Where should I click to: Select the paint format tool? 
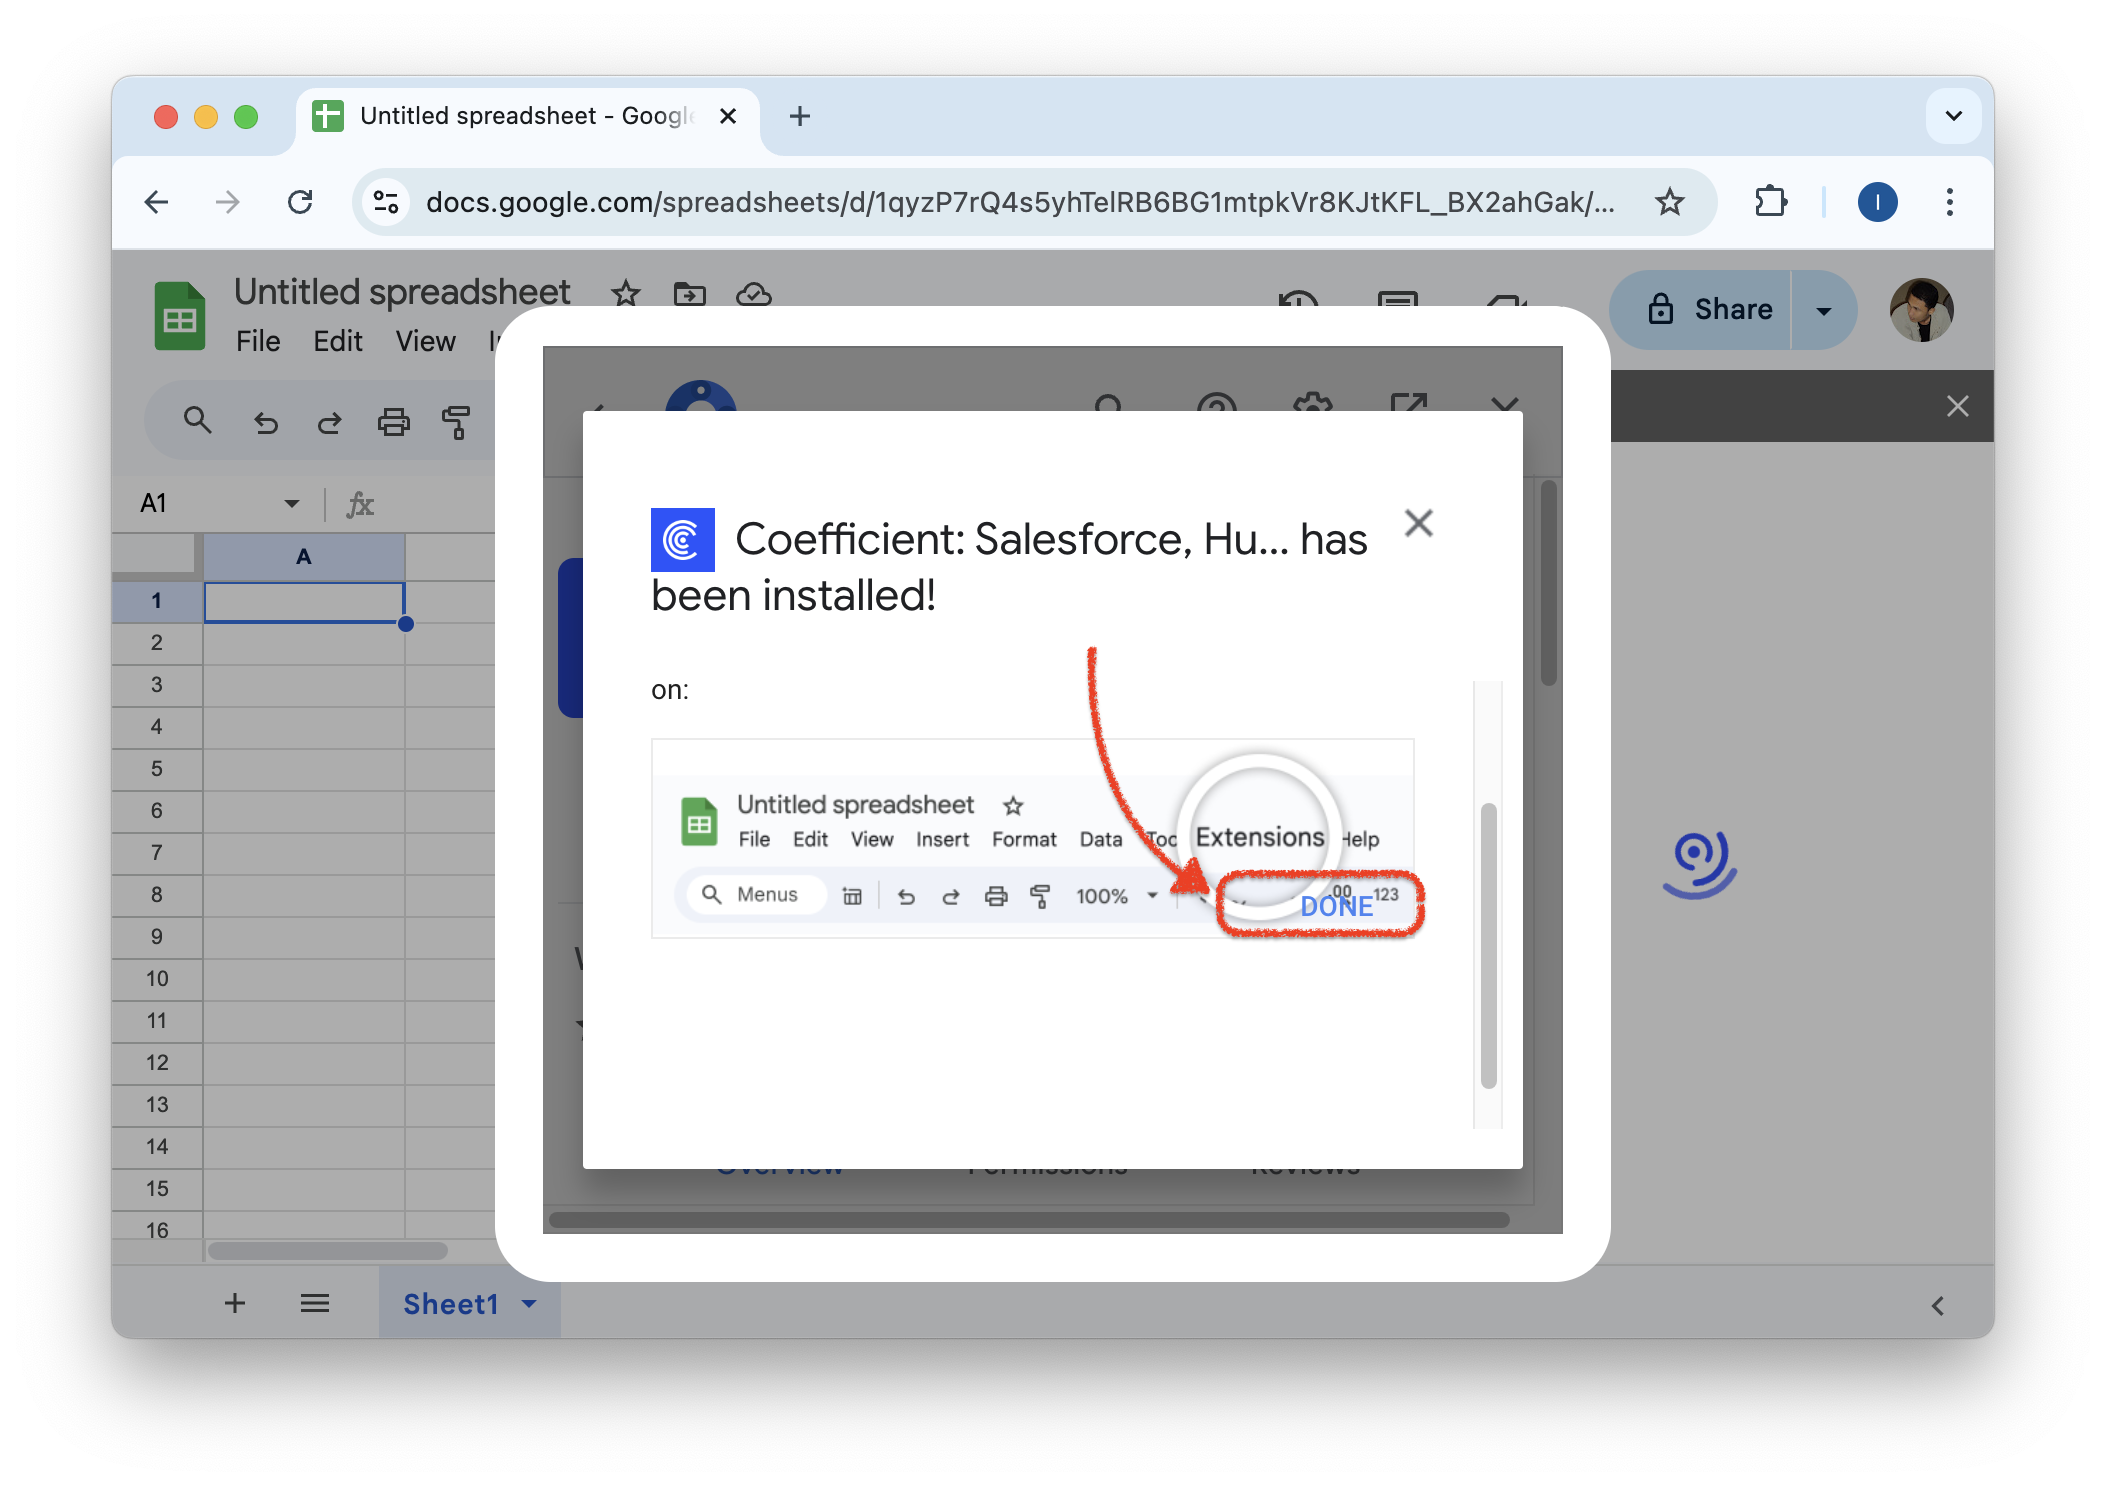pos(456,423)
